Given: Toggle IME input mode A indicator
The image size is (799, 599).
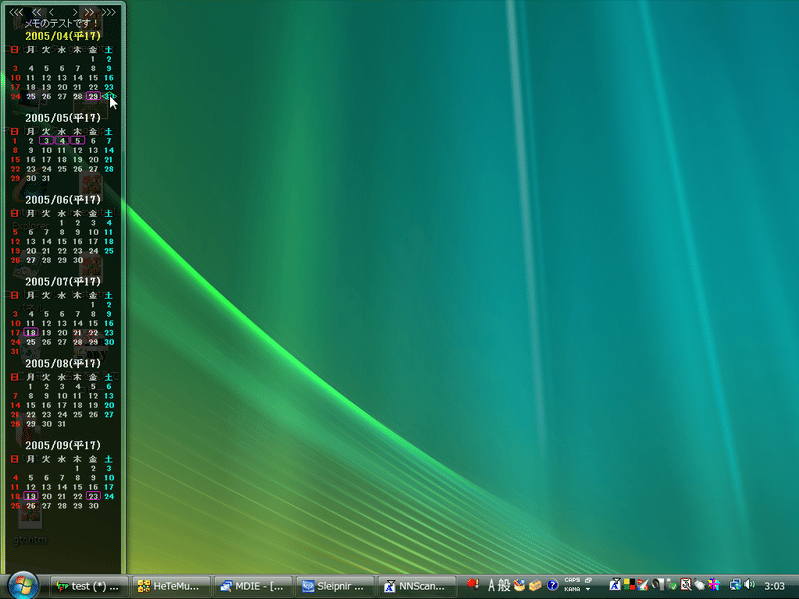Looking at the screenshot, I should coord(491,585).
